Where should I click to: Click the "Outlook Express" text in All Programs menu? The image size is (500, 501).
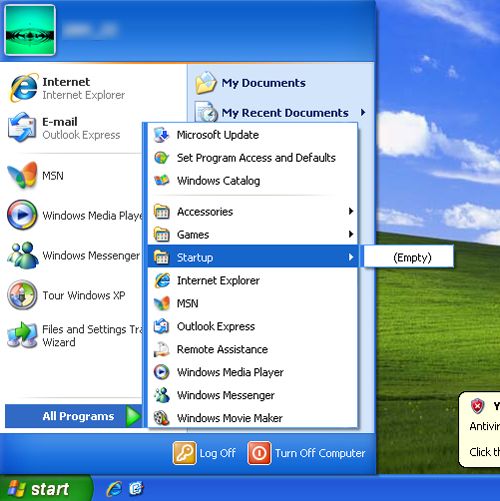(216, 326)
